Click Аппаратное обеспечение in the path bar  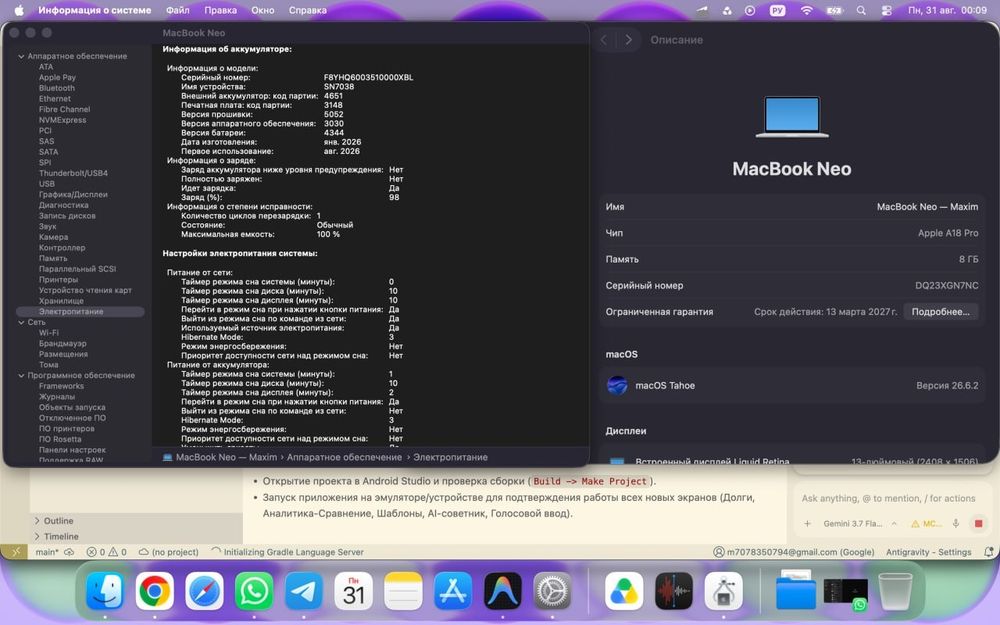click(x=344, y=457)
